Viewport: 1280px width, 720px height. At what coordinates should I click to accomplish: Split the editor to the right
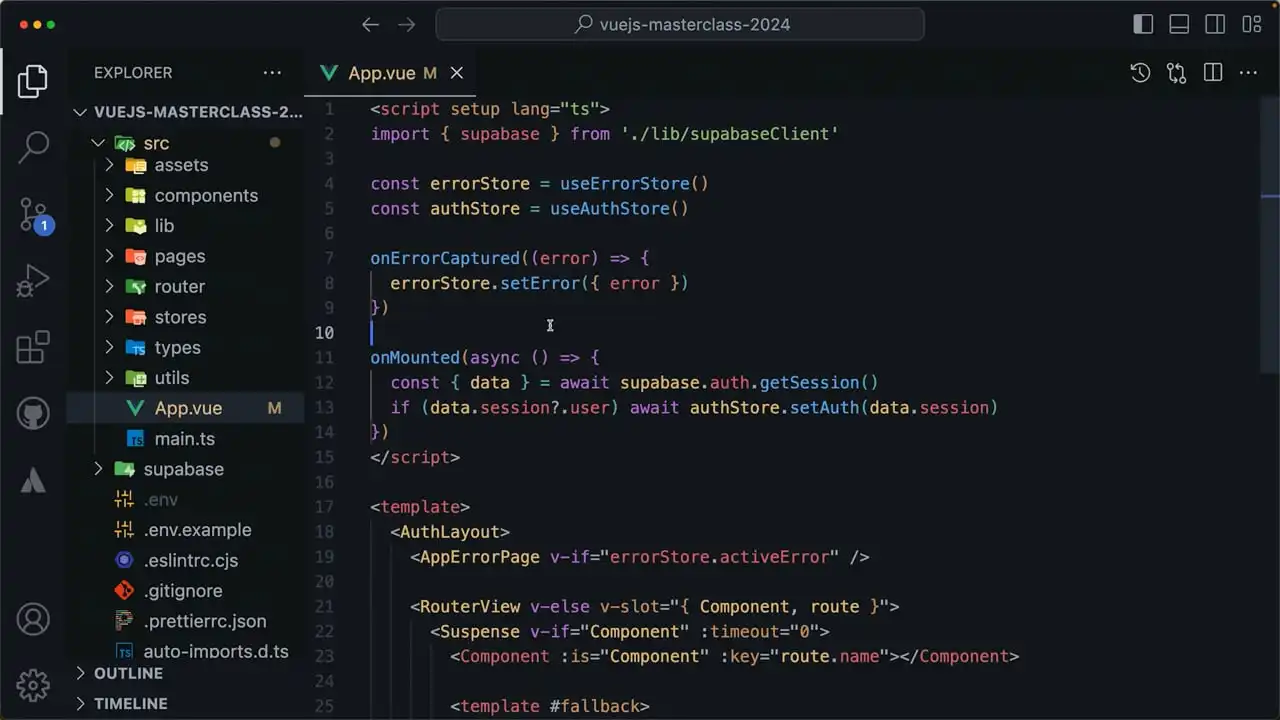pyautogui.click(x=1213, y=73)
